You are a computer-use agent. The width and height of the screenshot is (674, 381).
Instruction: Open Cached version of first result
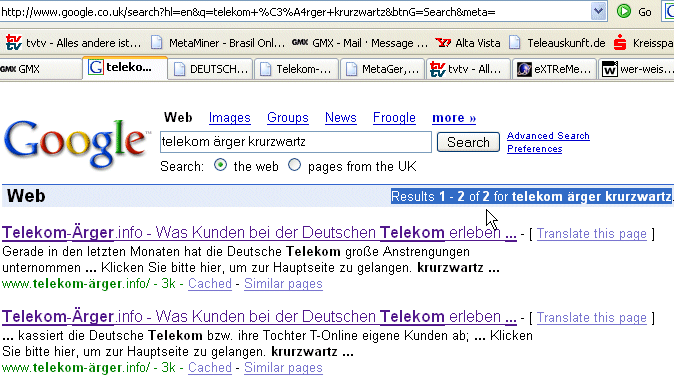[210, 284]
